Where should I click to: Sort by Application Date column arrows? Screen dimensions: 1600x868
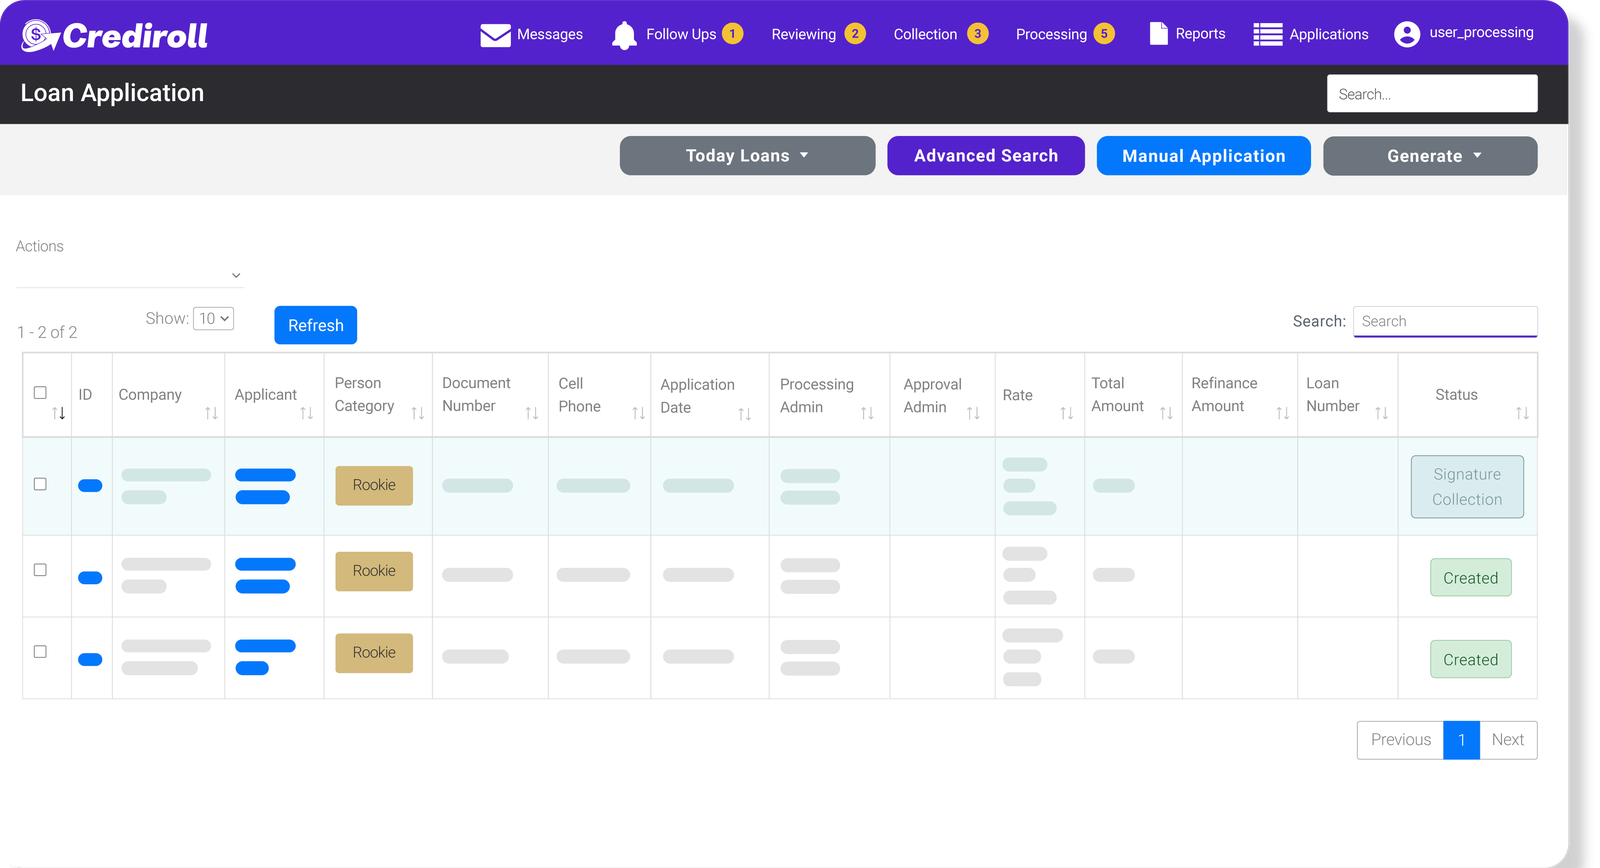pos(744,414)
